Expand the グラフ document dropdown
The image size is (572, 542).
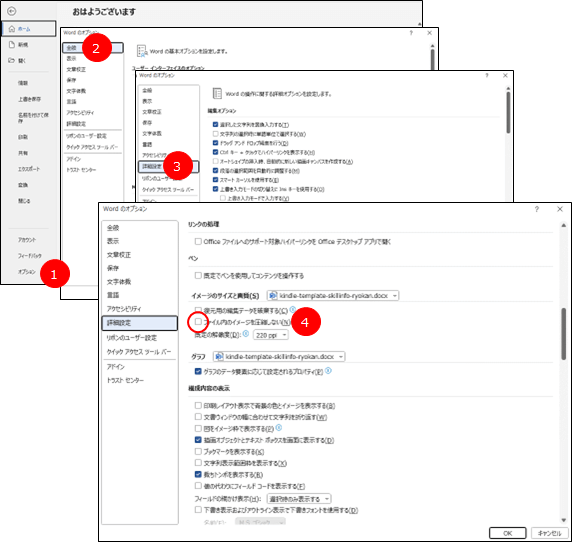[x=279, y=356]
